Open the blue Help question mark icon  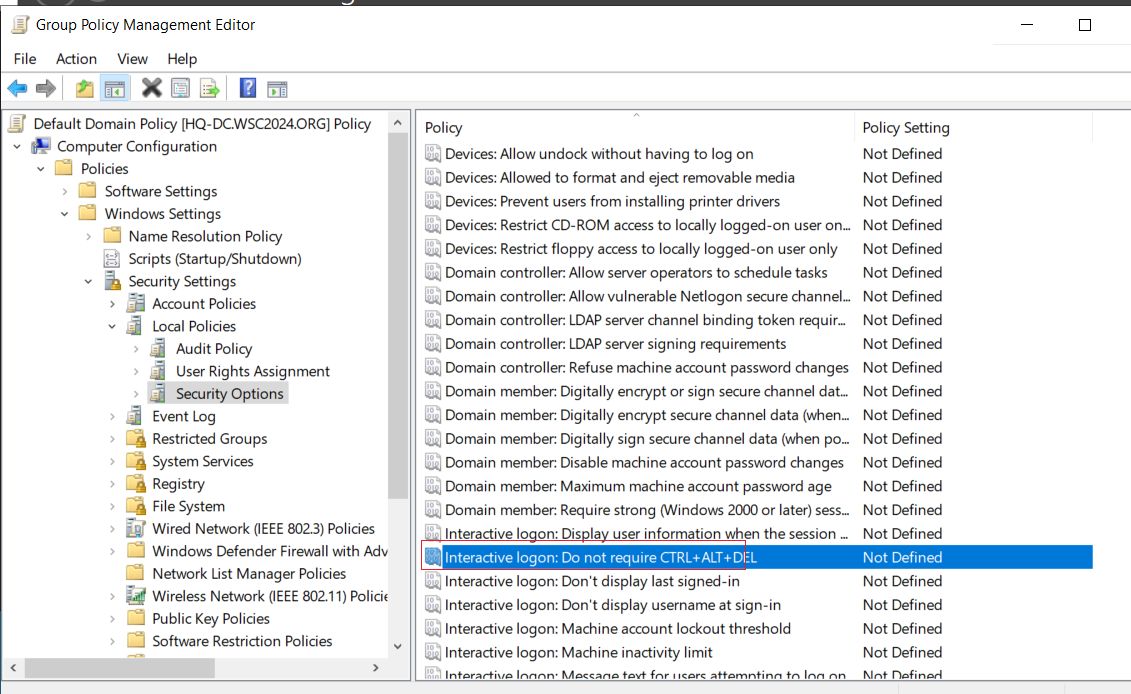[x=247, y=88]
